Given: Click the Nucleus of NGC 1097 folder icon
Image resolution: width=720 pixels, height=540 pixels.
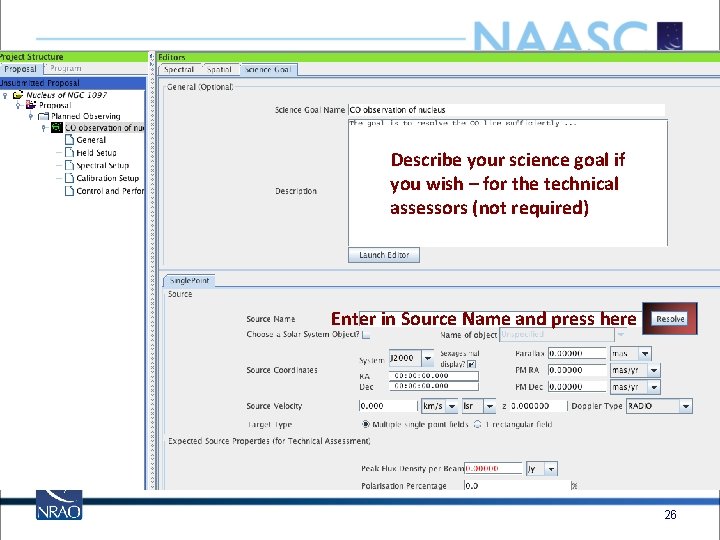Looking at the screenshot, I should tap(18, 95).
